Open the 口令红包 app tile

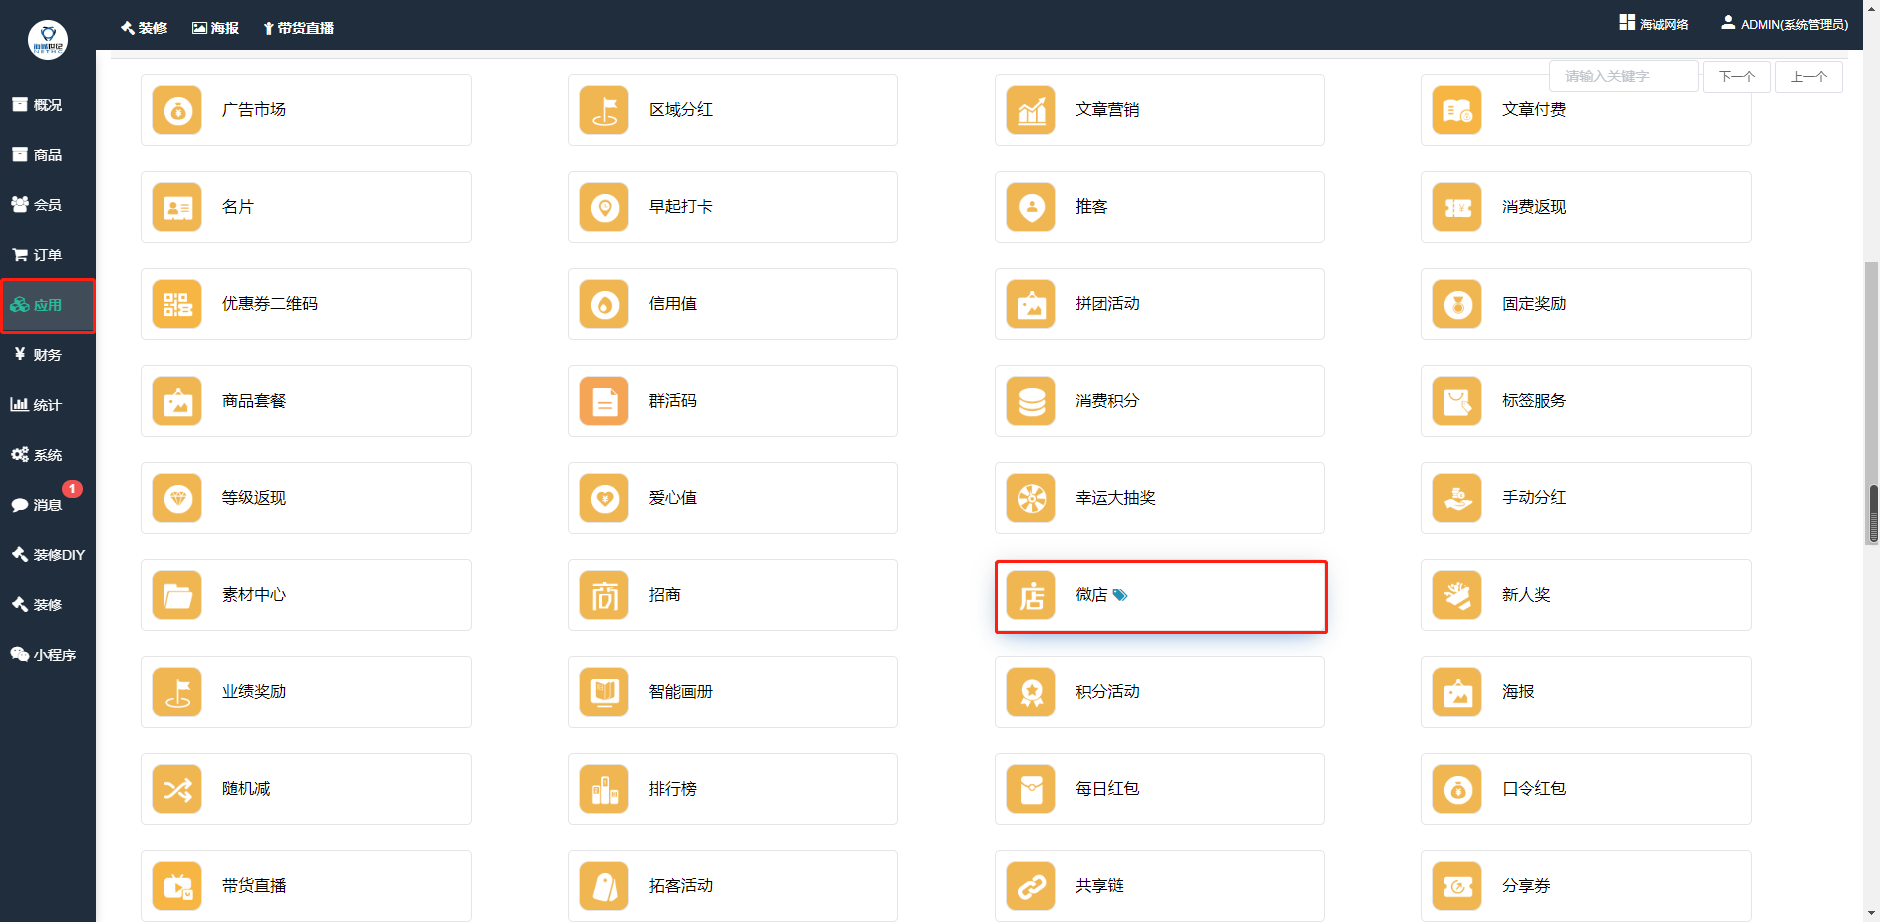[1586, 789]
